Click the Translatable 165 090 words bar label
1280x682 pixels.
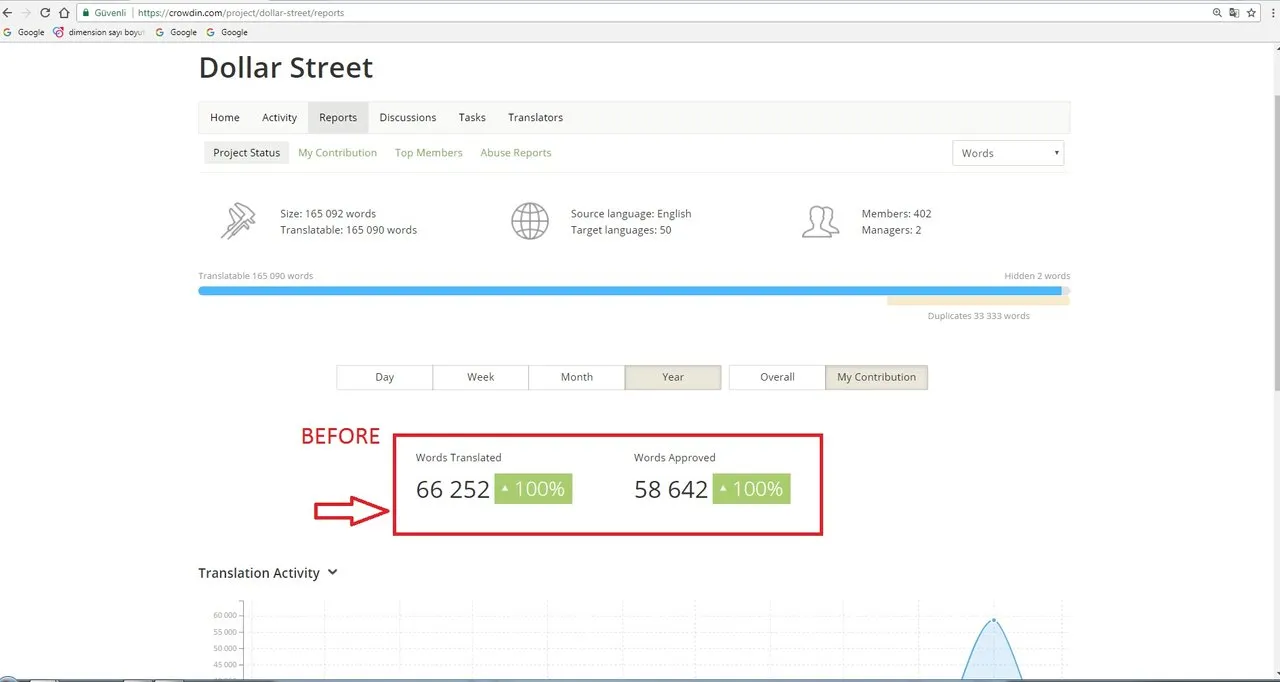(x=256, y=276)
